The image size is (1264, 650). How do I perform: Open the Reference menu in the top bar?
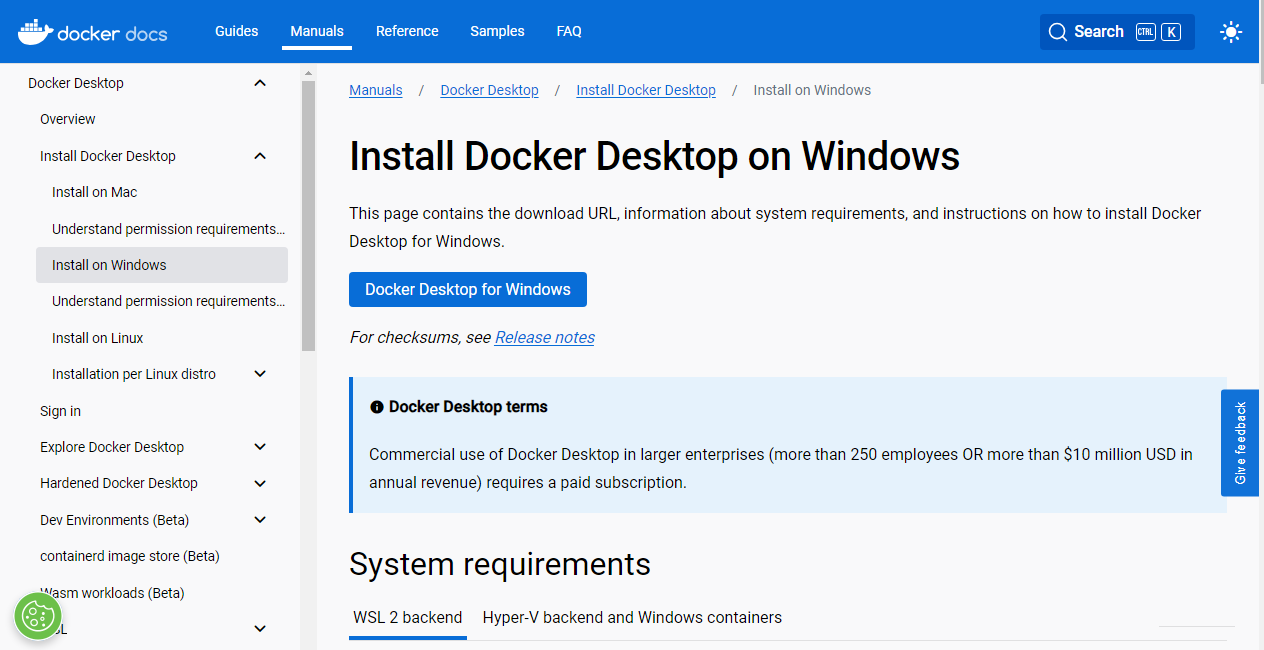(407, 31)
